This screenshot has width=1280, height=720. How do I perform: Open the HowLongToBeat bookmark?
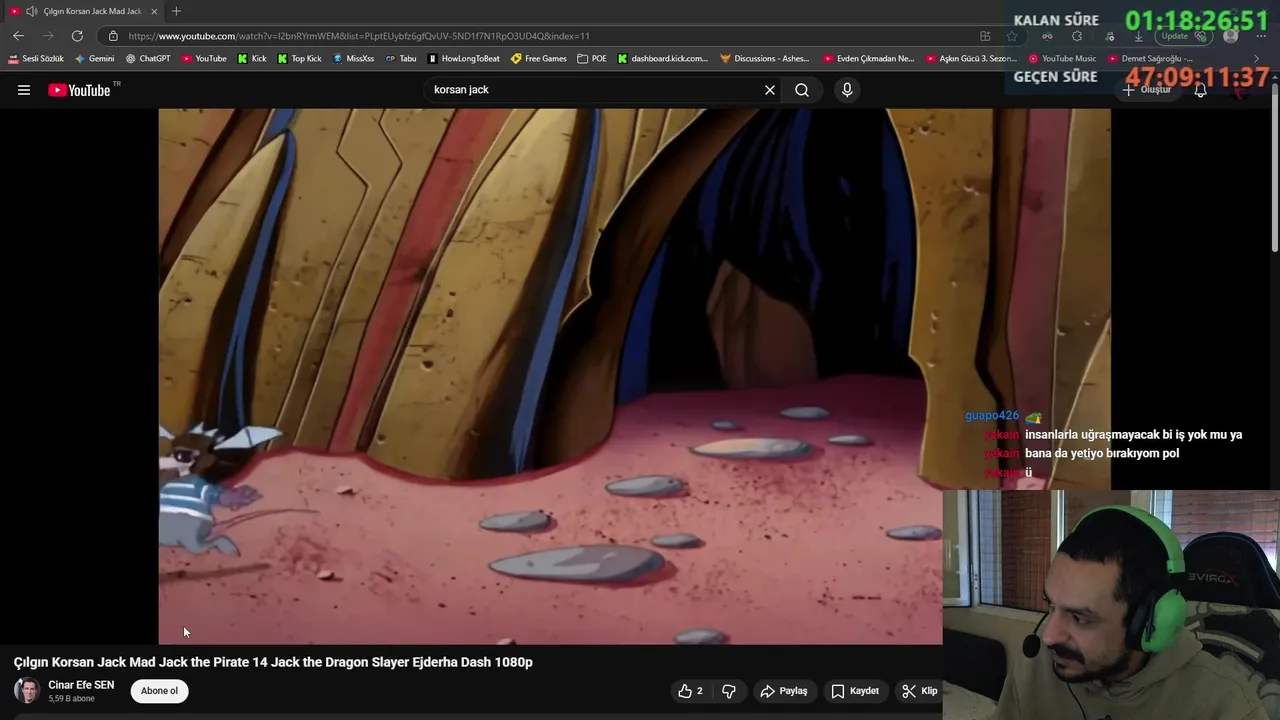click(x=464, y=59)
